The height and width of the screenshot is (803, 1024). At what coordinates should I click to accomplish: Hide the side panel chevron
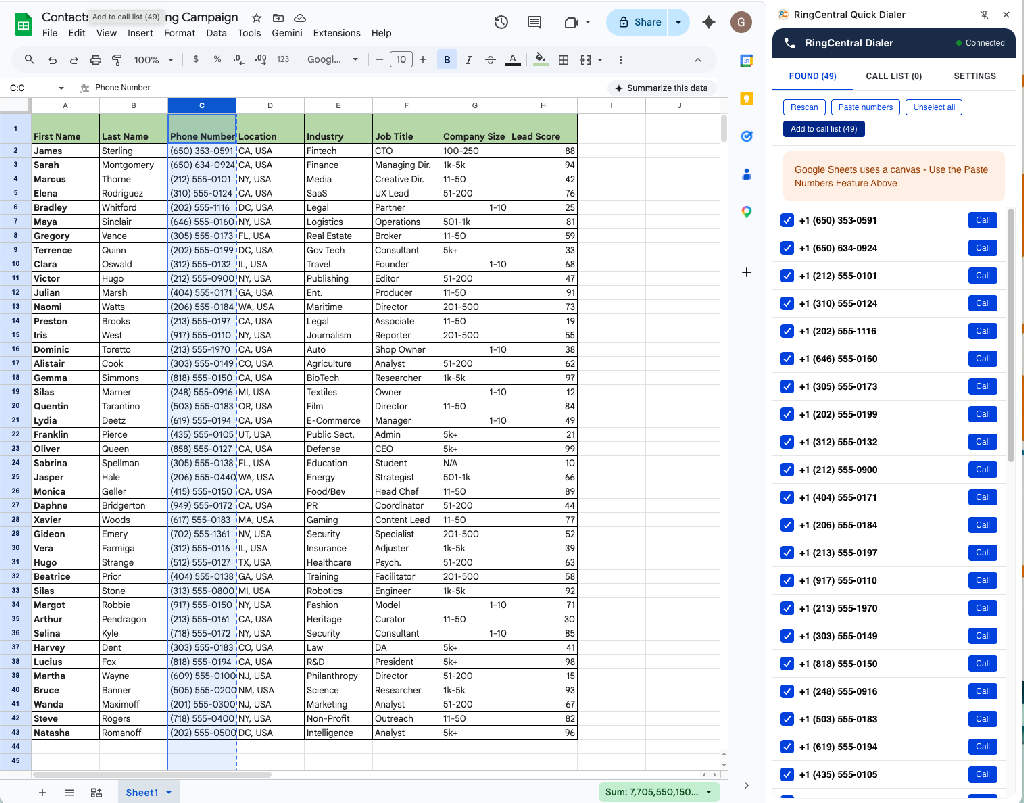(x=746, y=785)
